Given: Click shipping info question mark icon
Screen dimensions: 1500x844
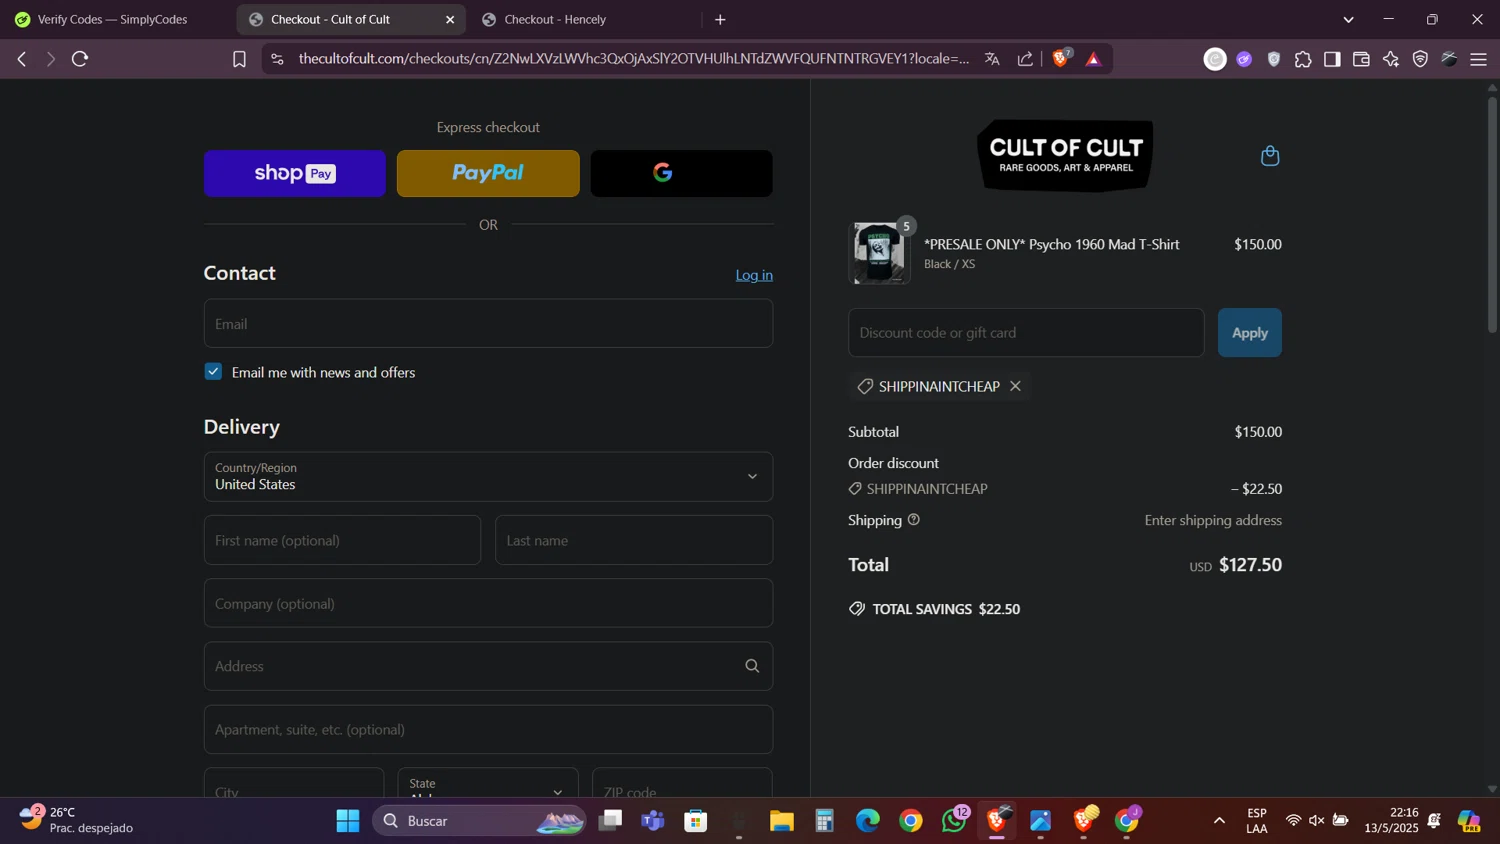Looking at the screenshot, I should [913, 520].
